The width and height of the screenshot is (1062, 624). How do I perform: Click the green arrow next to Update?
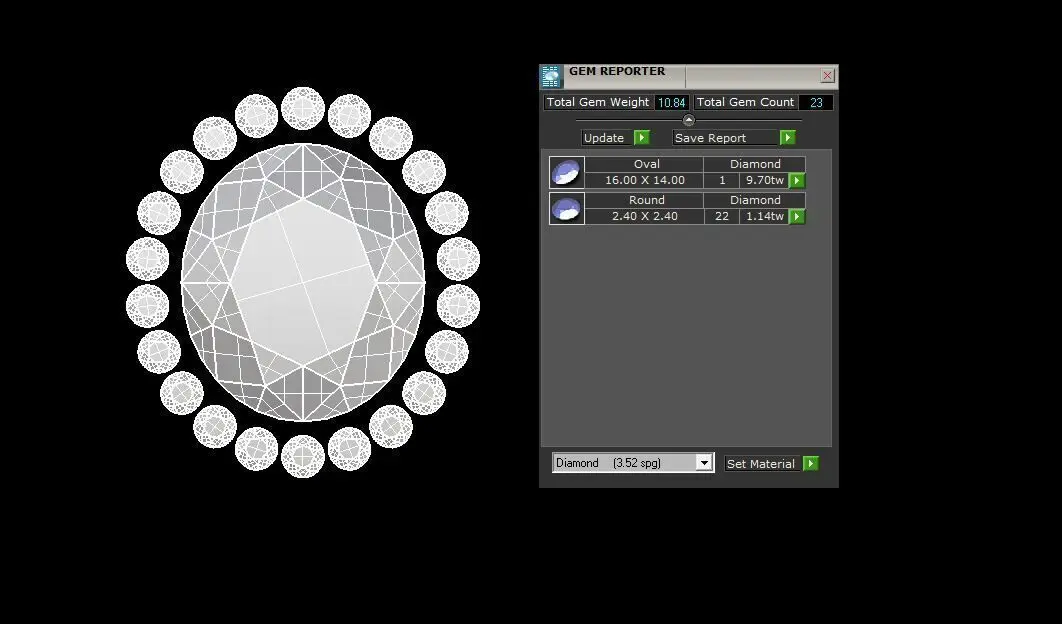pos(641,138)
